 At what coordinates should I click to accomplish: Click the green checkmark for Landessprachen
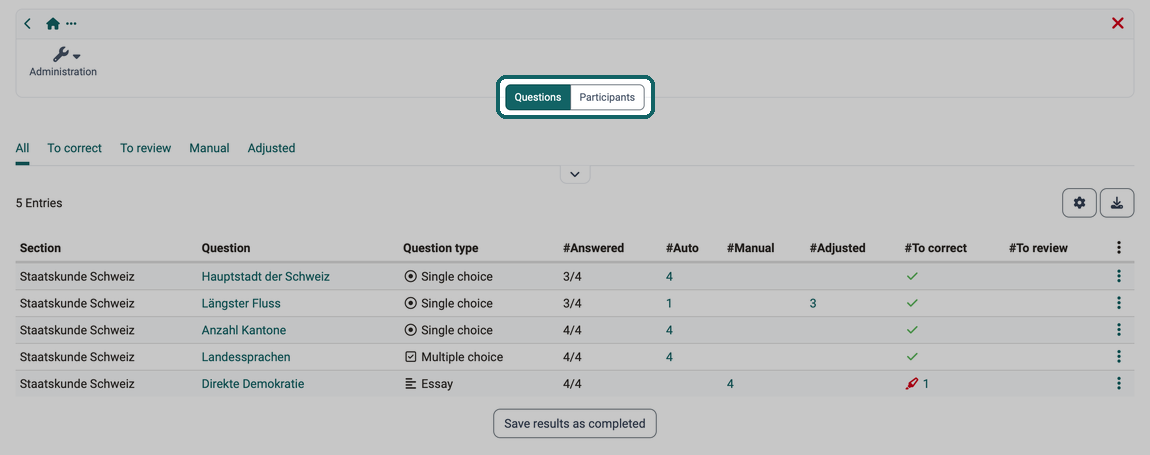[912, 357]
